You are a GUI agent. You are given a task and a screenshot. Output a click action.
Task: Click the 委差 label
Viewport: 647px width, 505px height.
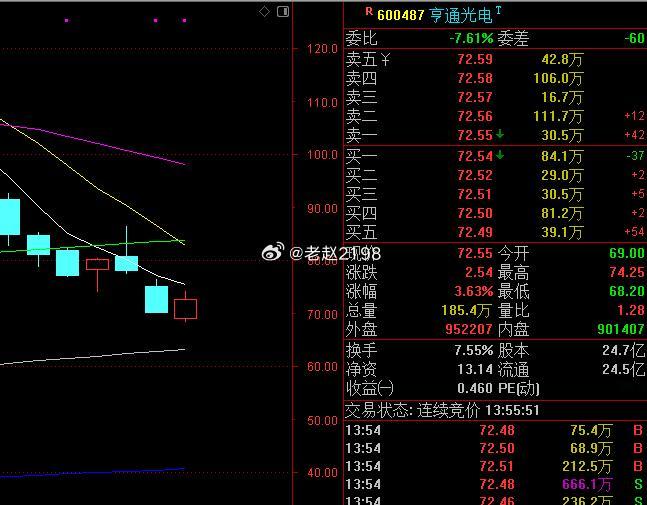click(513, 39)
